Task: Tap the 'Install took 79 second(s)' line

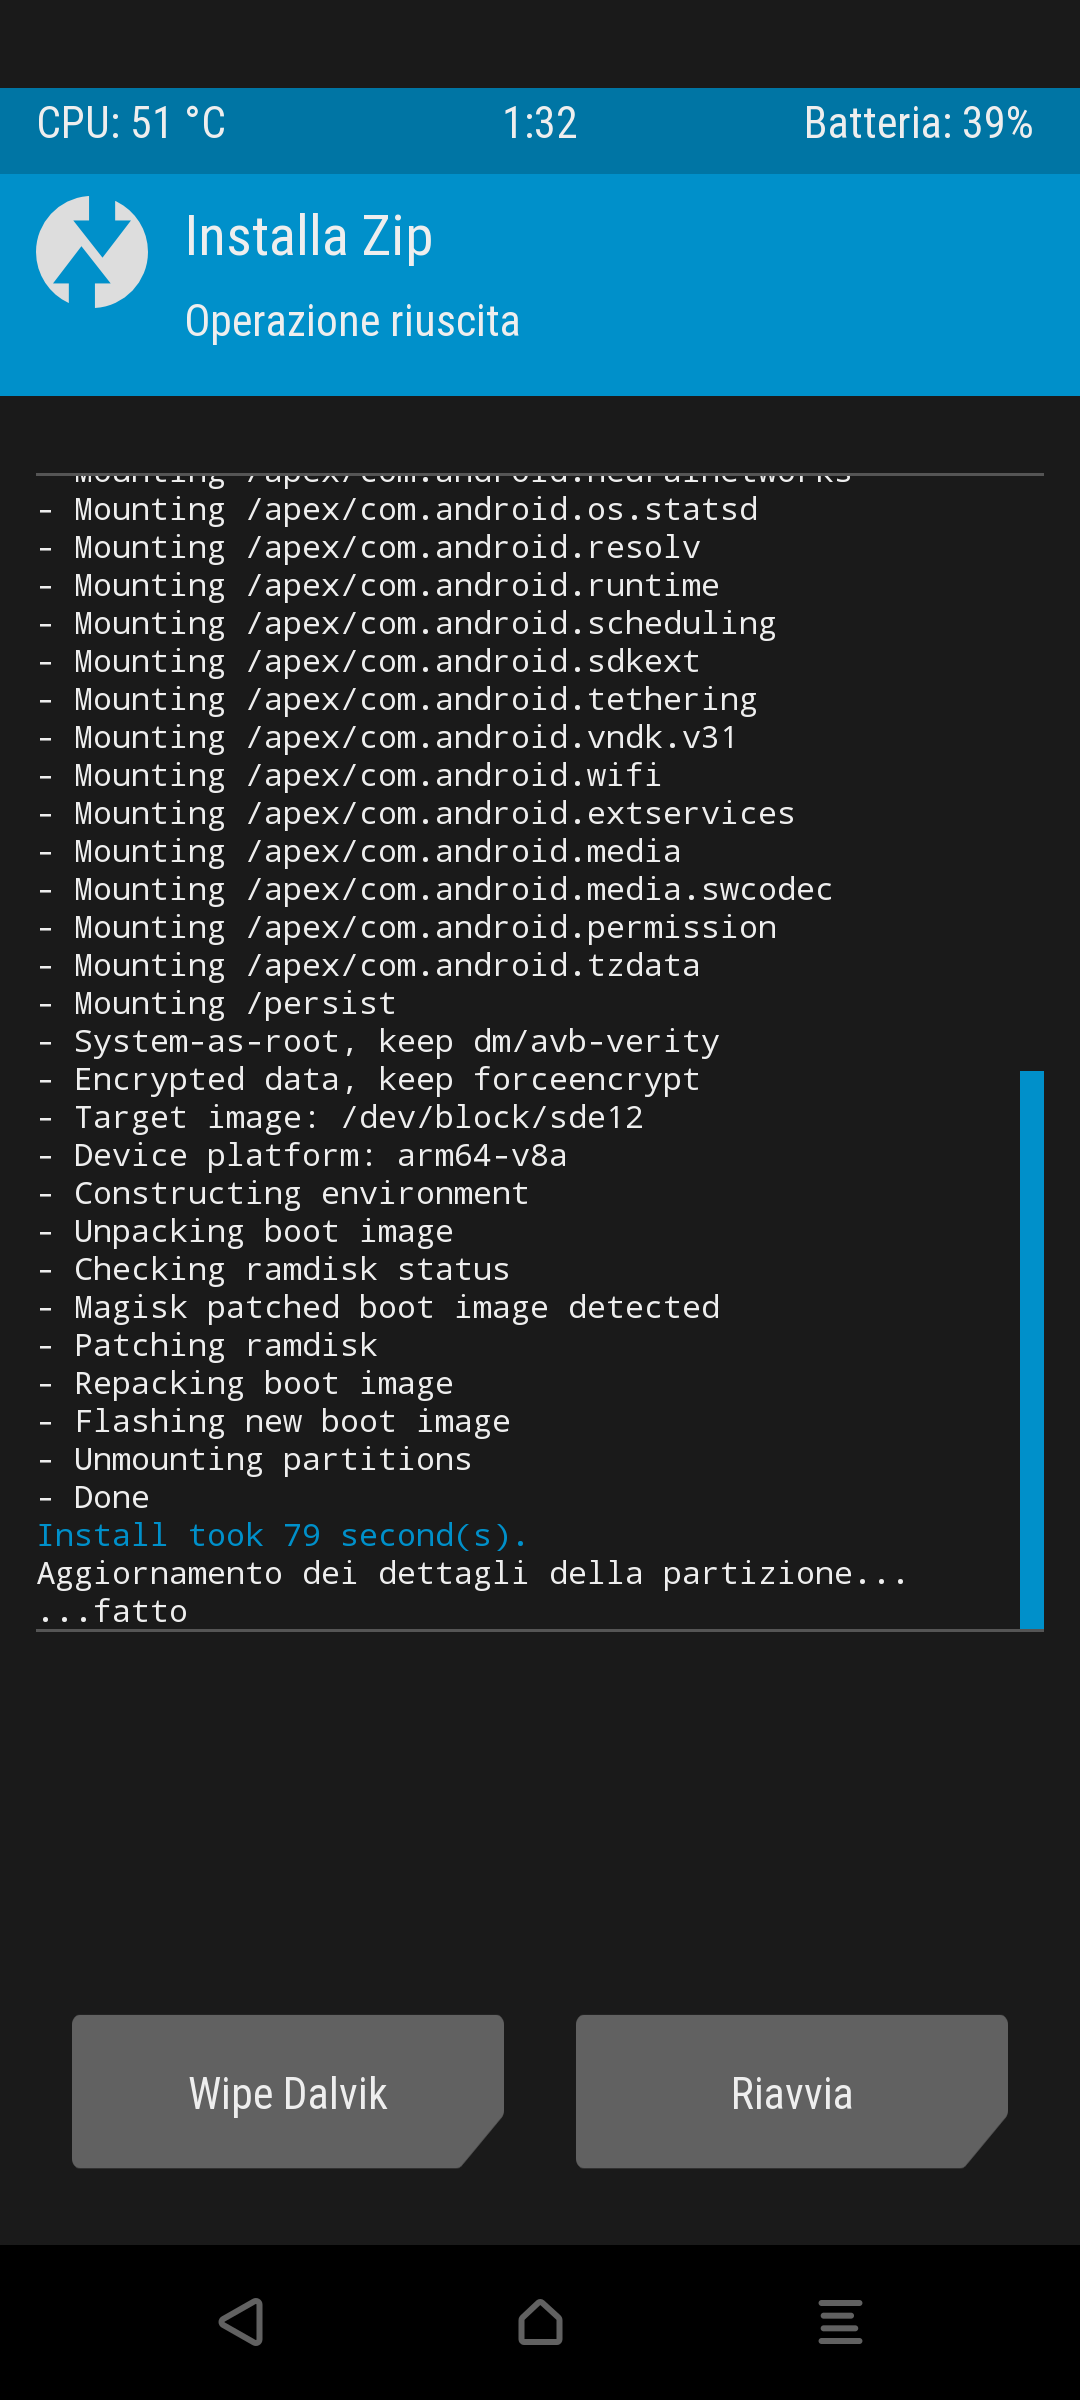Action: tap(282, 1535)
